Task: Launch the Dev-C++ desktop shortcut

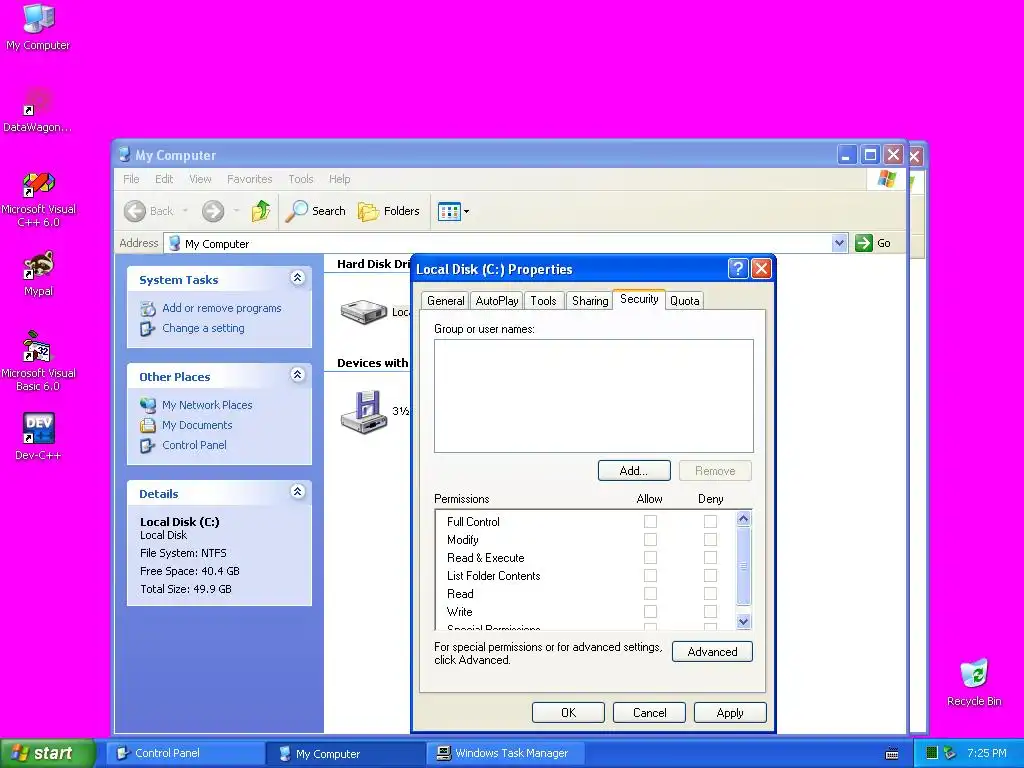Action: pos(38,436)
